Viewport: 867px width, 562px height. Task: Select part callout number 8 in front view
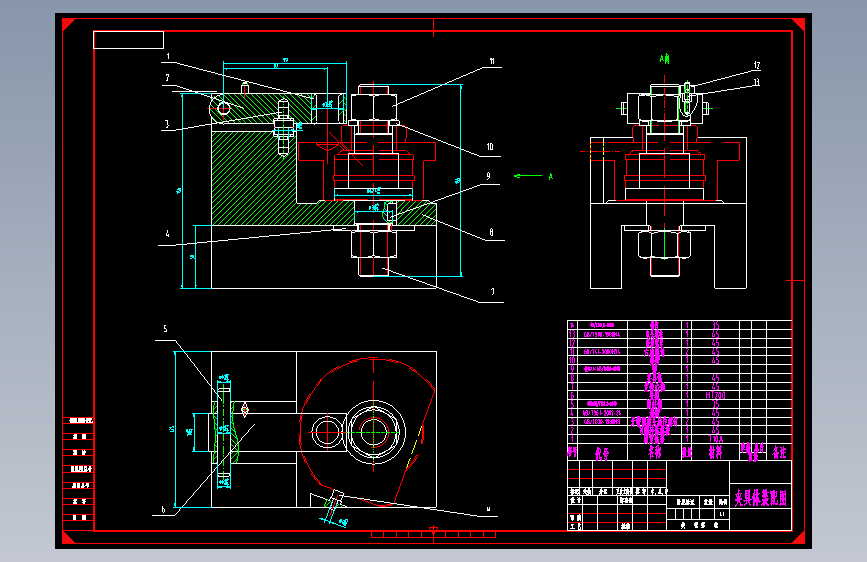click(x=491, y=232)
